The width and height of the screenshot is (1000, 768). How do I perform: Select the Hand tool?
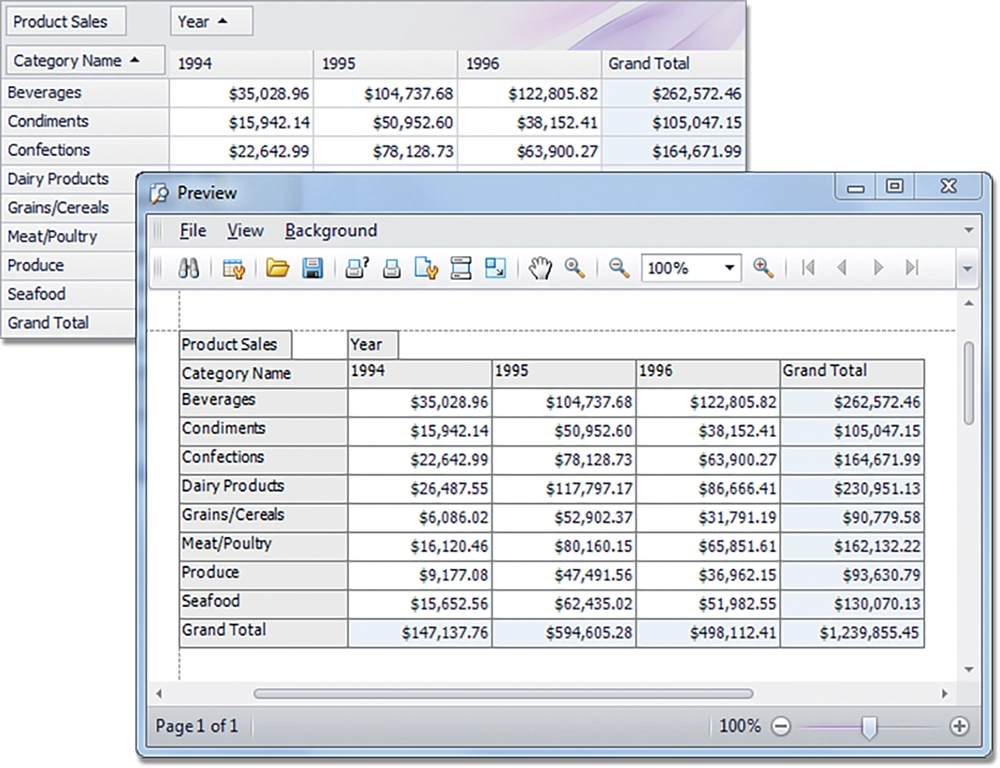pyautogui.click(x=540, y=268)
